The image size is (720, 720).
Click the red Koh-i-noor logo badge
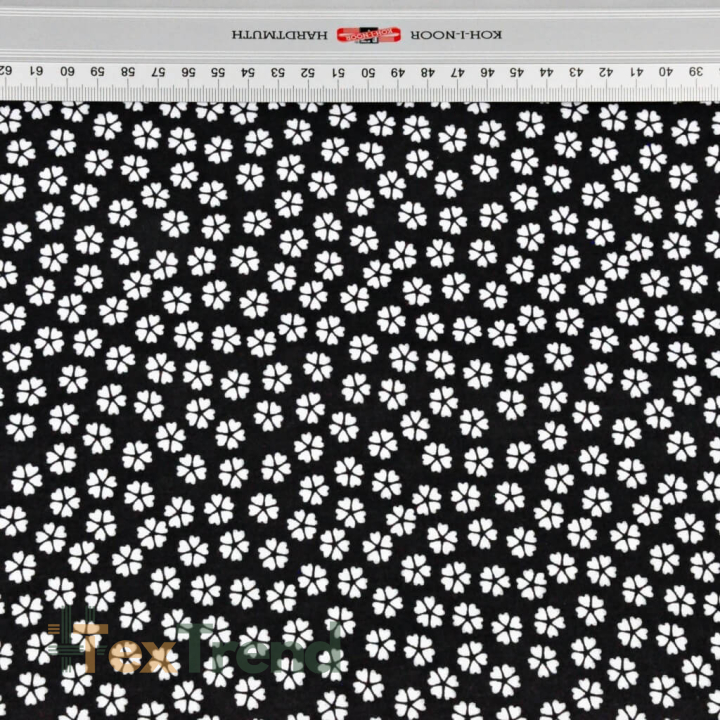(x=369, y=35)
